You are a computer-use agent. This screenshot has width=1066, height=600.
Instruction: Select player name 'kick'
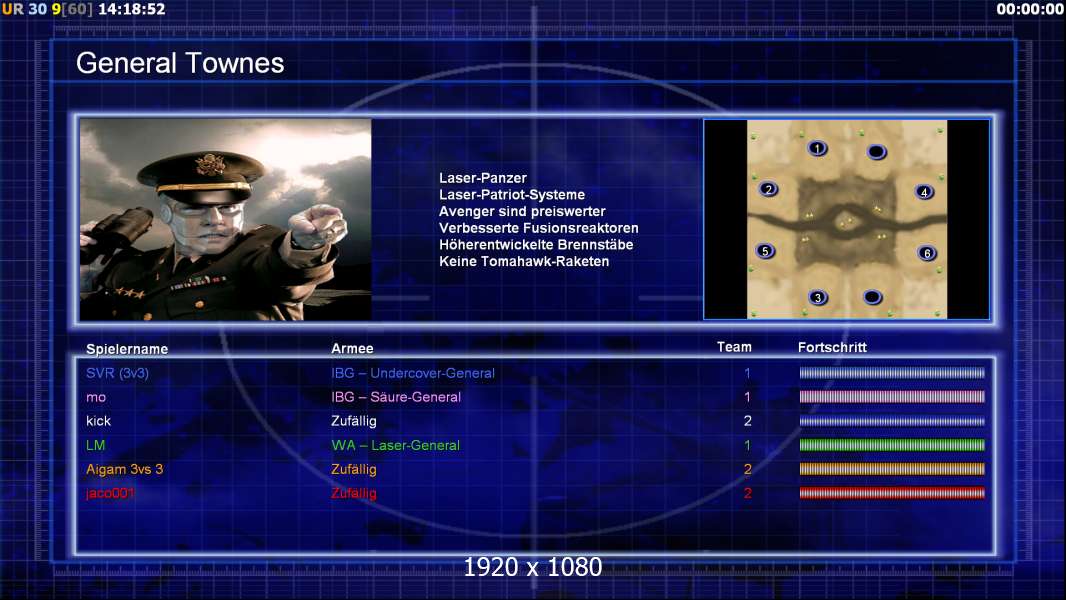click(99, 421)
